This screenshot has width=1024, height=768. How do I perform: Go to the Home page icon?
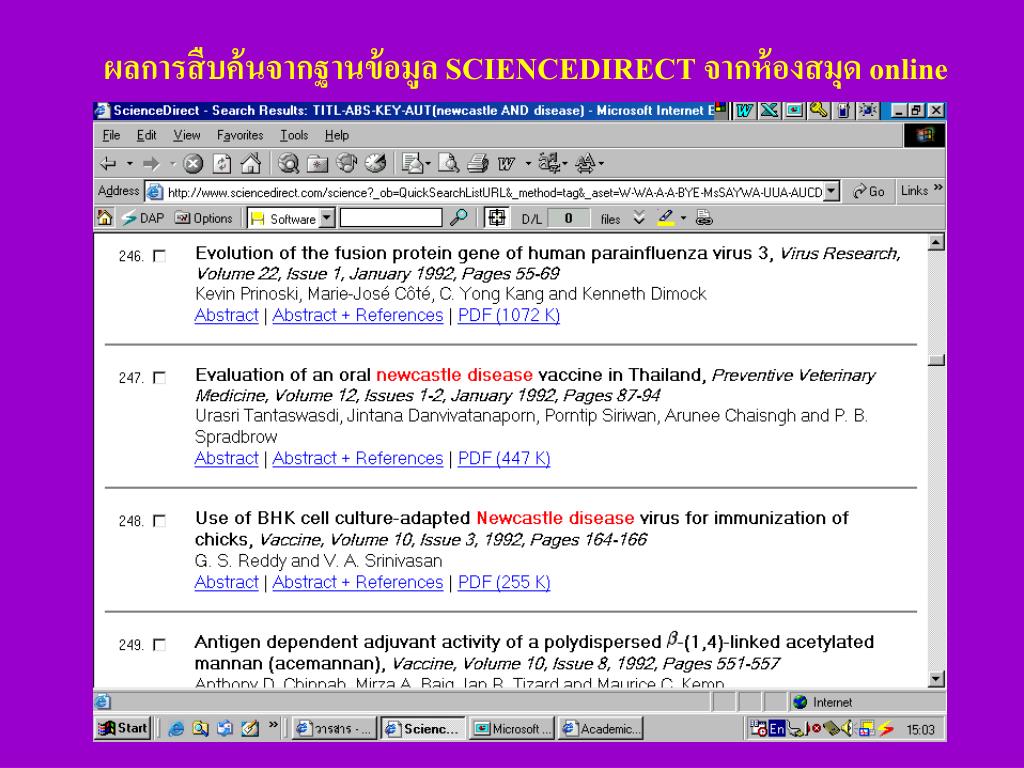click(251, 163)
